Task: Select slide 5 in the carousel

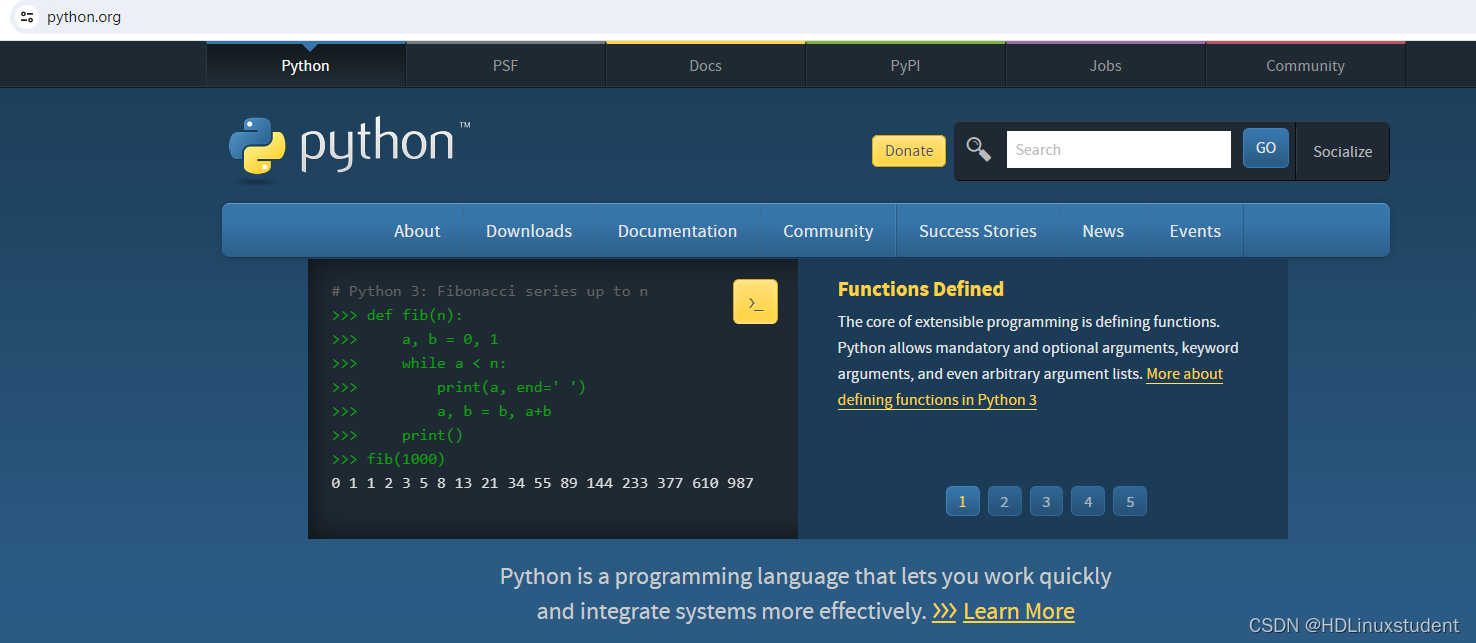Action: pos(1130,502)
